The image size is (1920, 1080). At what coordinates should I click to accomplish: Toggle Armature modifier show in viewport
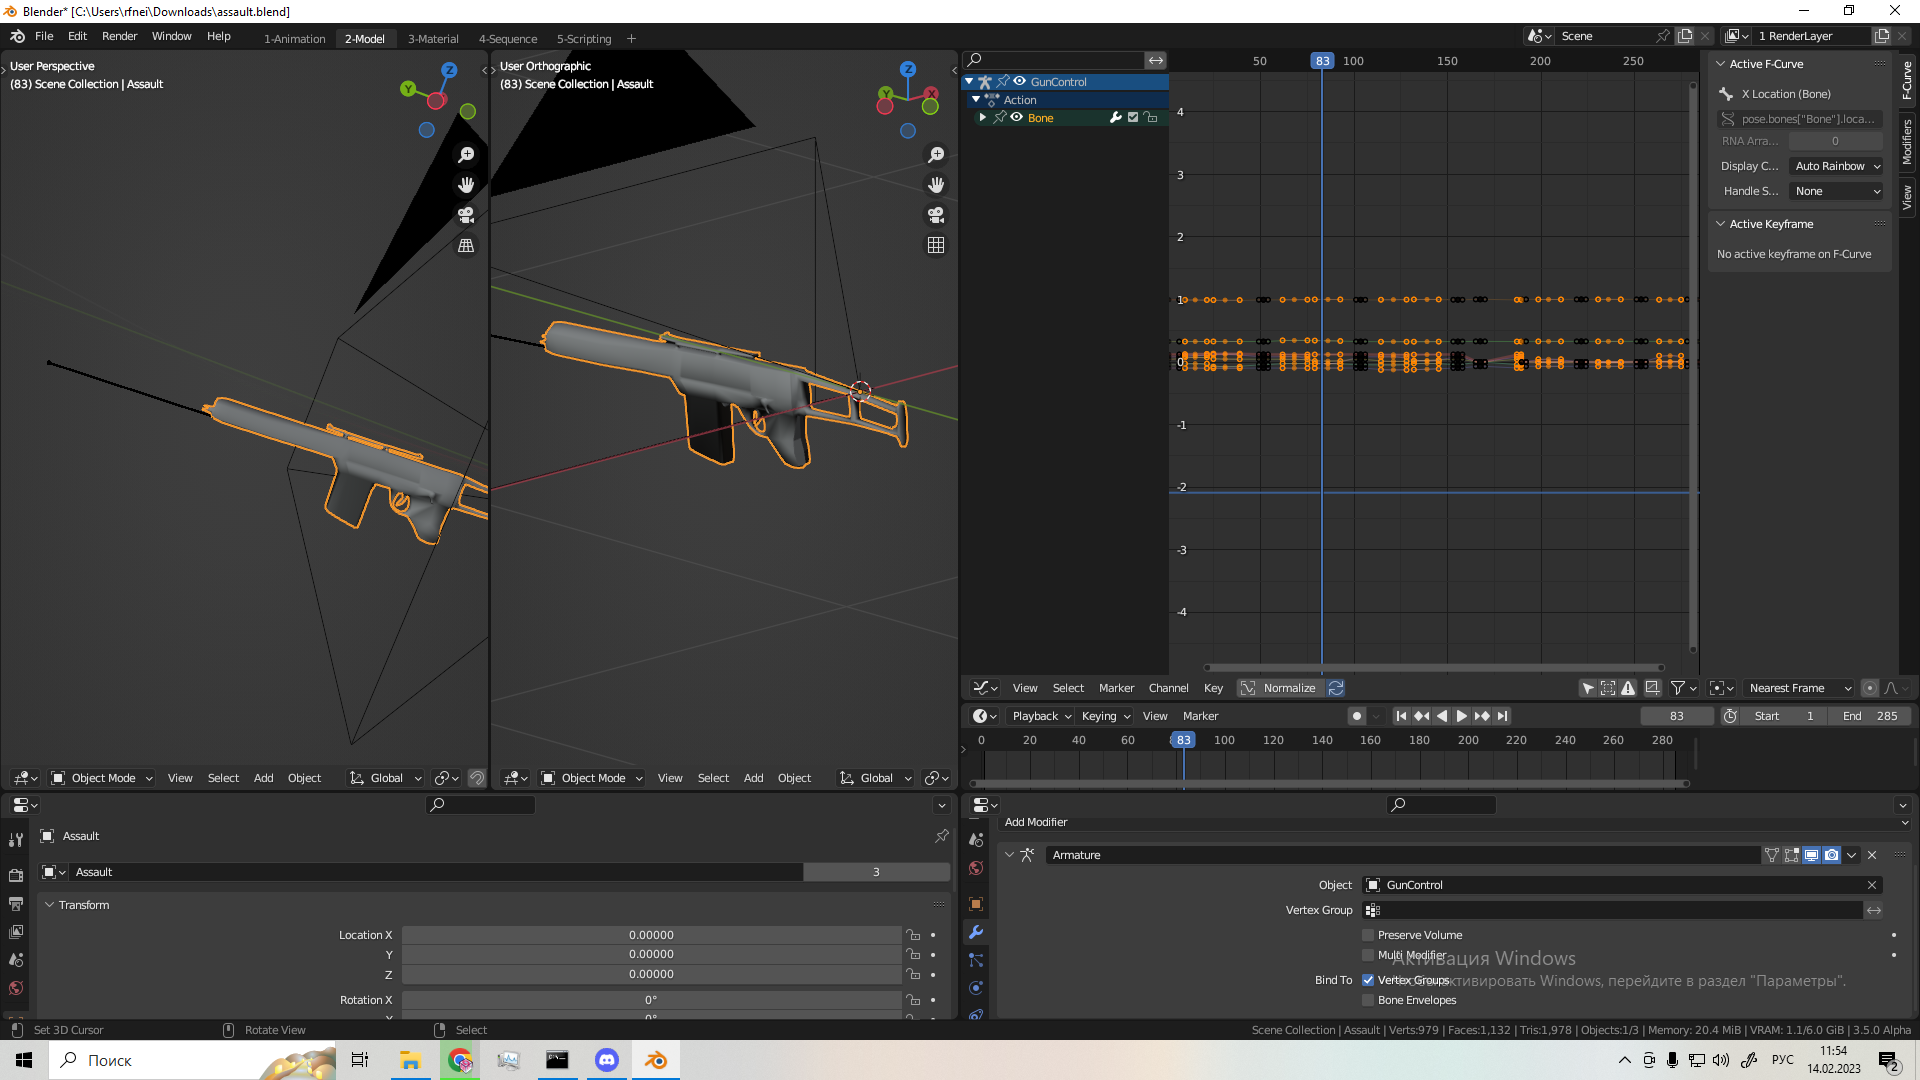click(x=1811, y=855)
